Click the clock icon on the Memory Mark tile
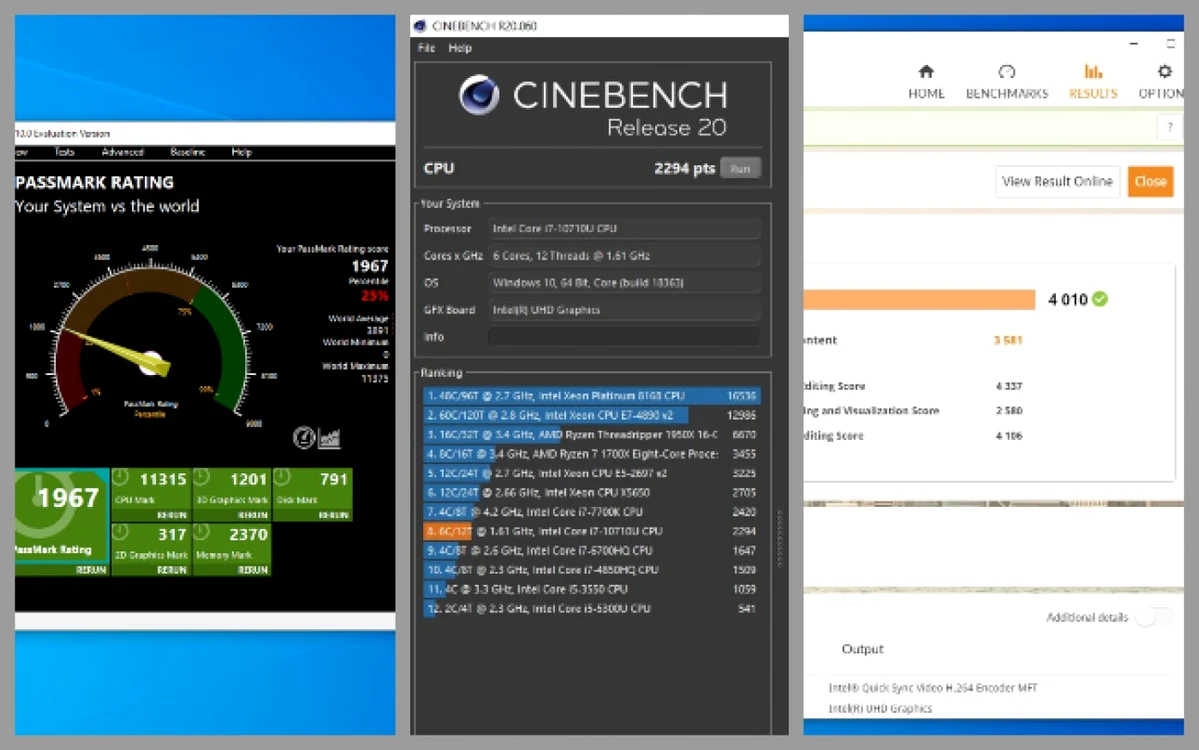 201,532
